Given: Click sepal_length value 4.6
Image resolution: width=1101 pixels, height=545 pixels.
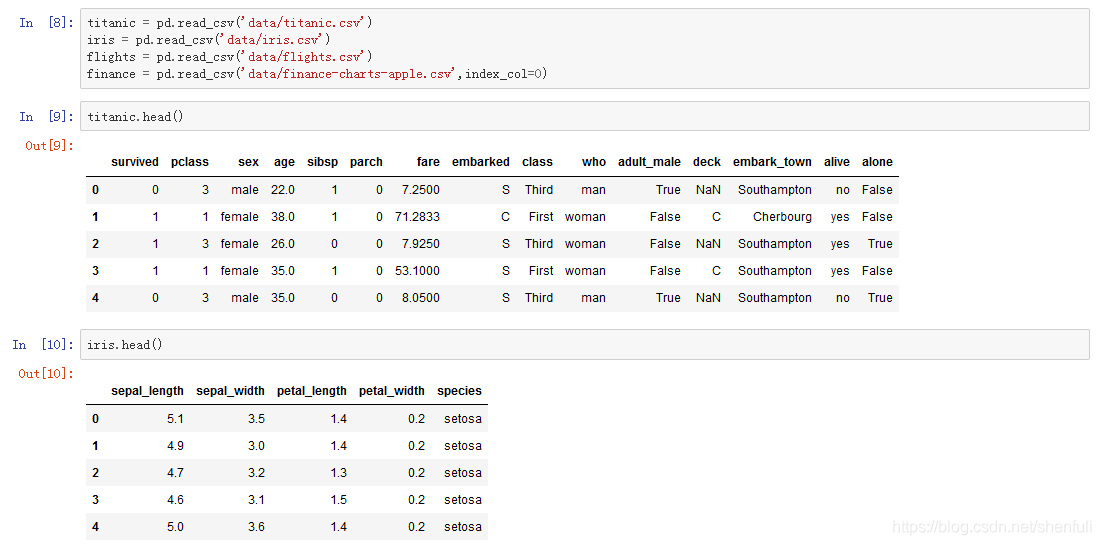Looking at the screenshot, I should 176,500.
